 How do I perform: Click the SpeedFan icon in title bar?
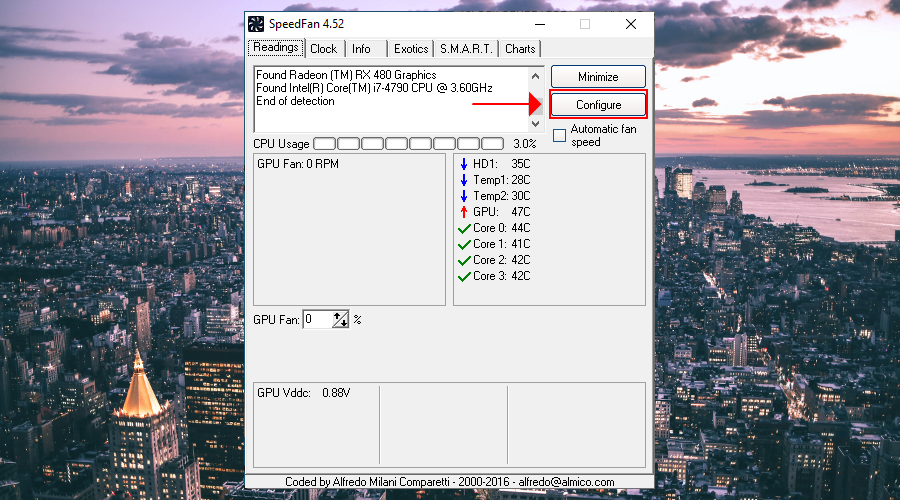click(x=257, y=24)
